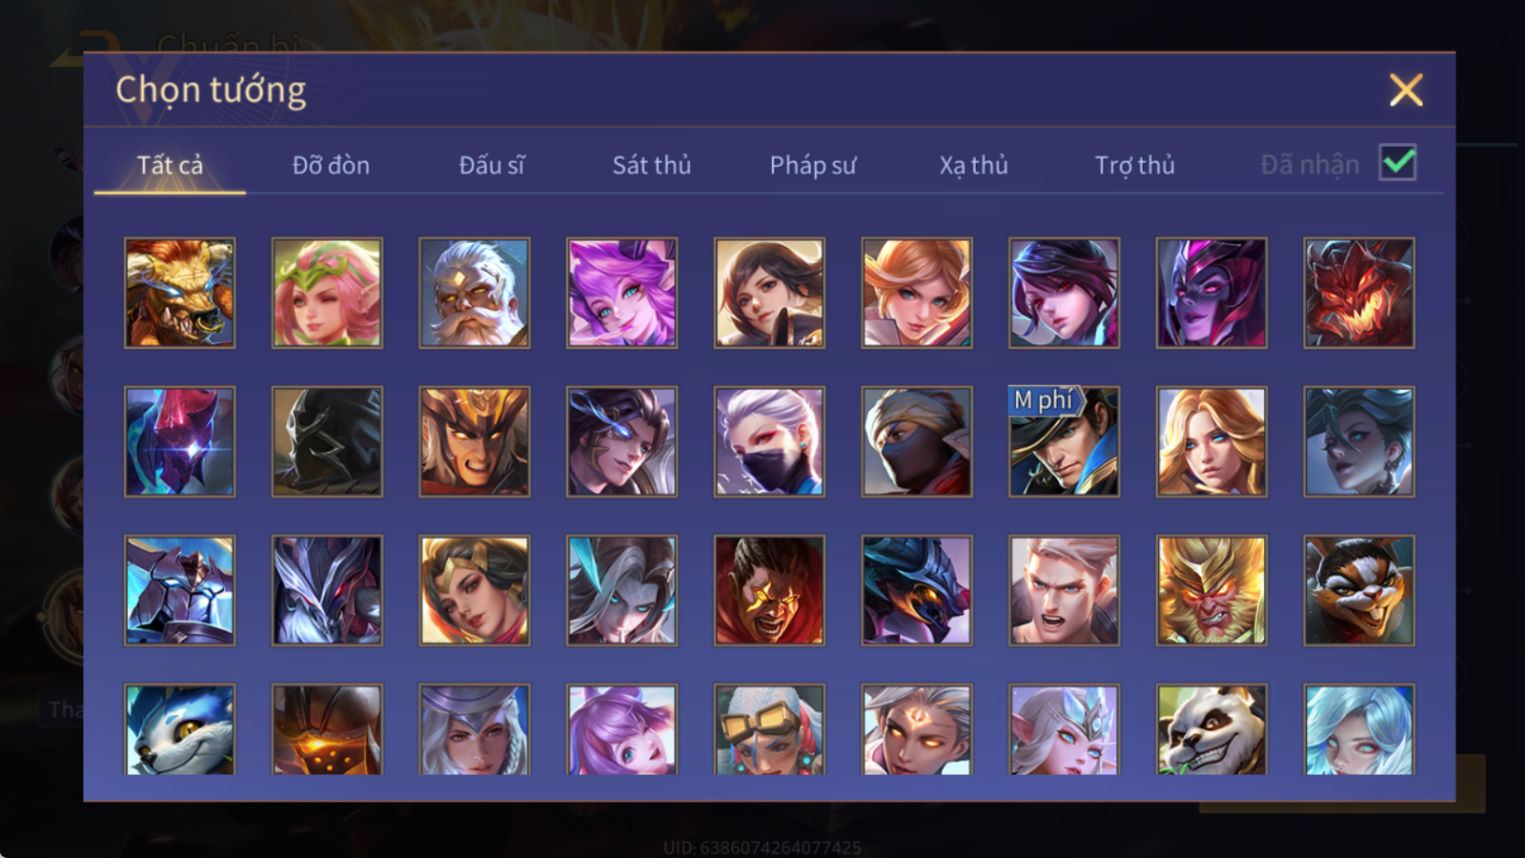Switch to the "Trợ thủ" tab
1525x858 pixels.
click(x=1134, y=165)
